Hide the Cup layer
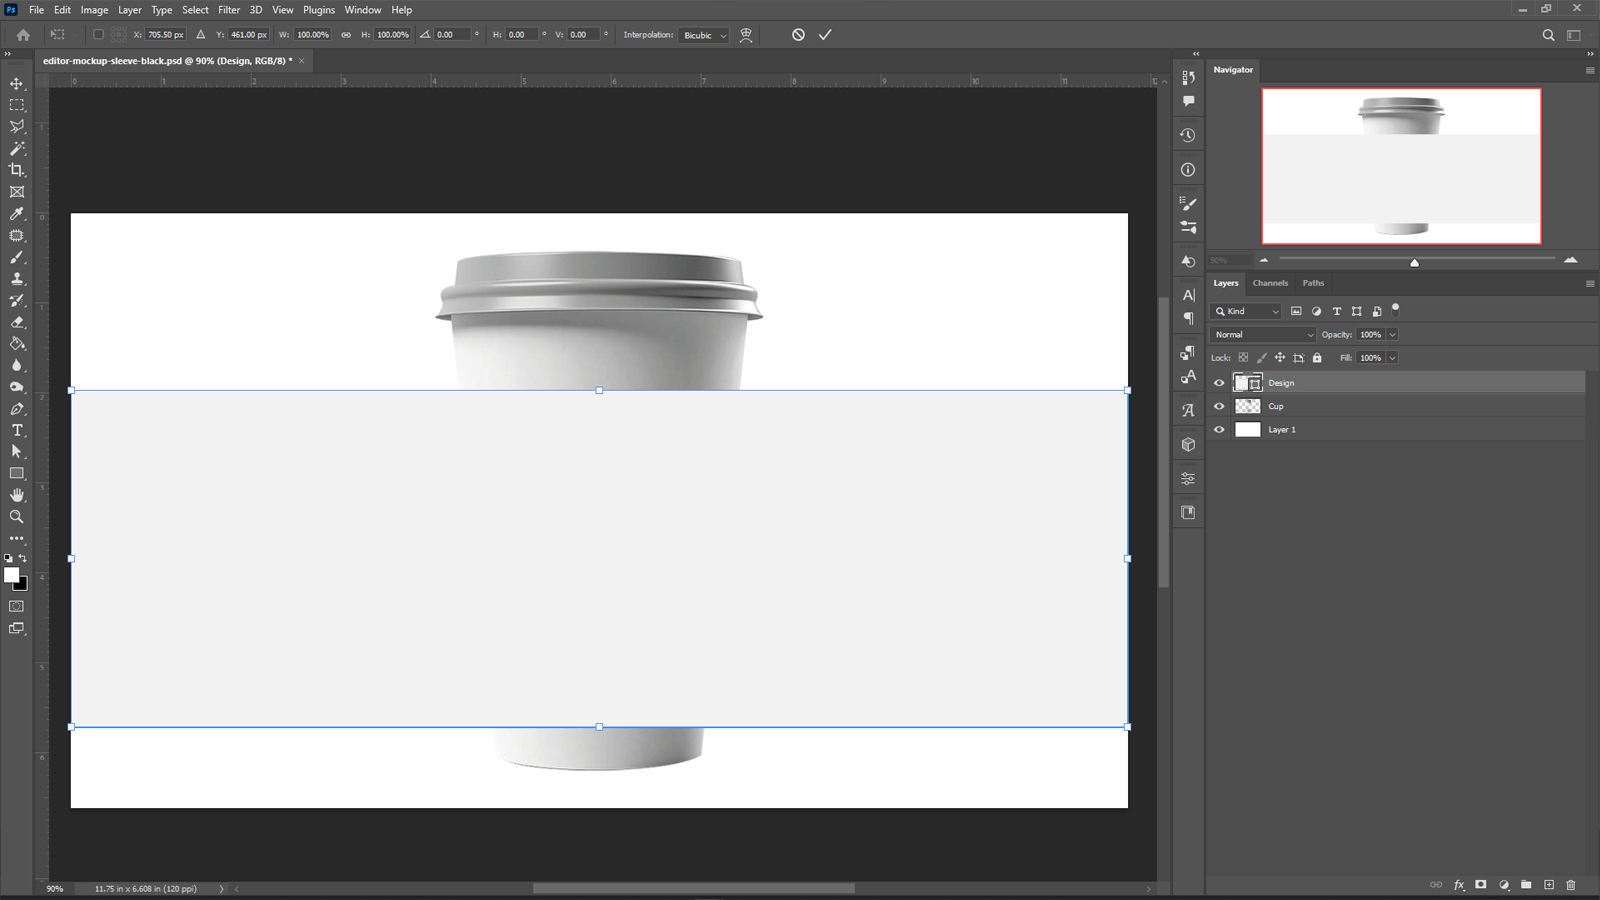The height and width of the screenshot is (900, 1600). click(1218, 406)
